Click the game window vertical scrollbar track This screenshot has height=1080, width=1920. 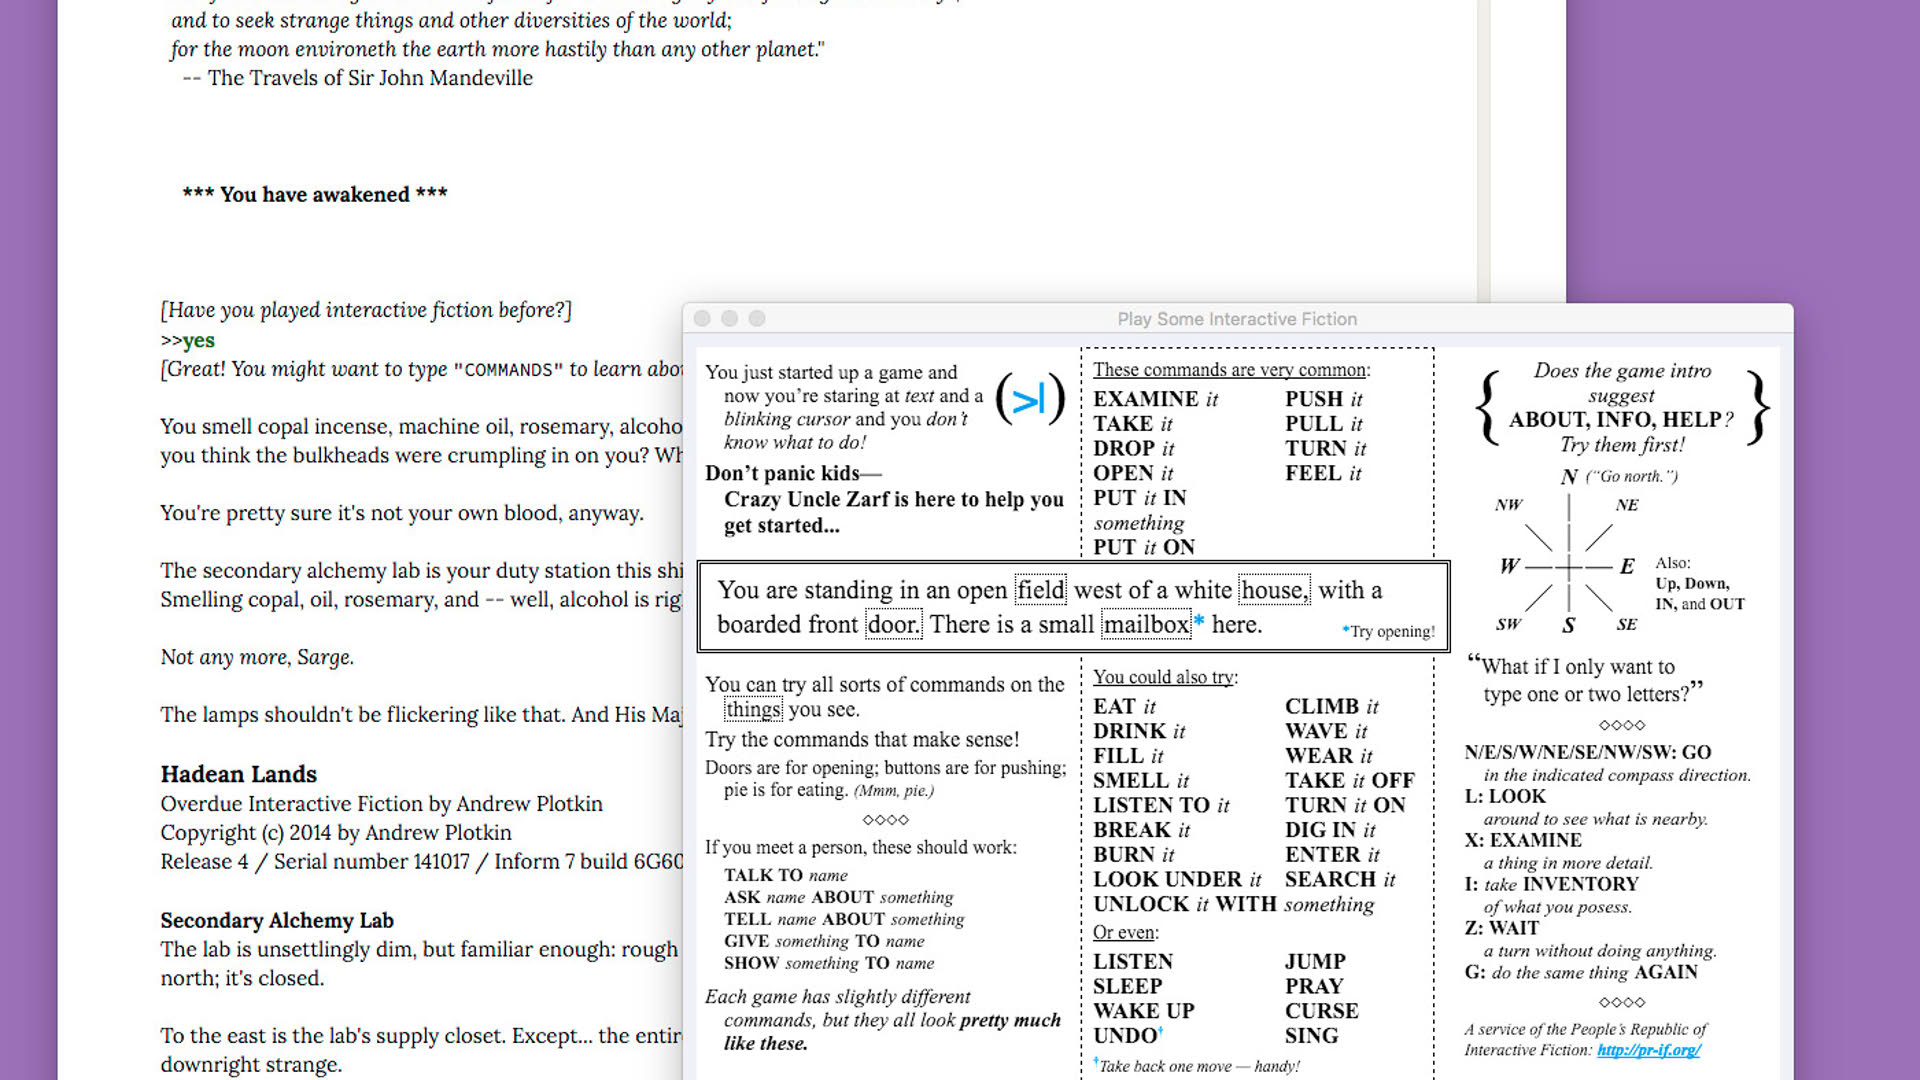point(1484,150)
